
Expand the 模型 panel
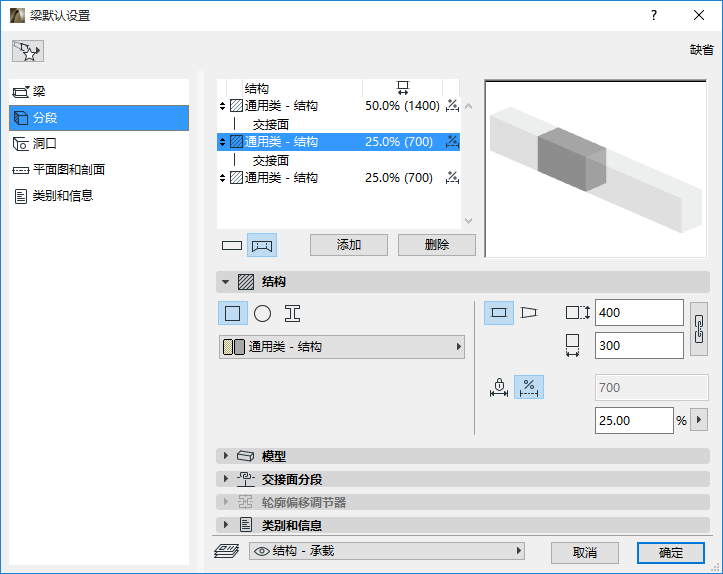(225, 456)
